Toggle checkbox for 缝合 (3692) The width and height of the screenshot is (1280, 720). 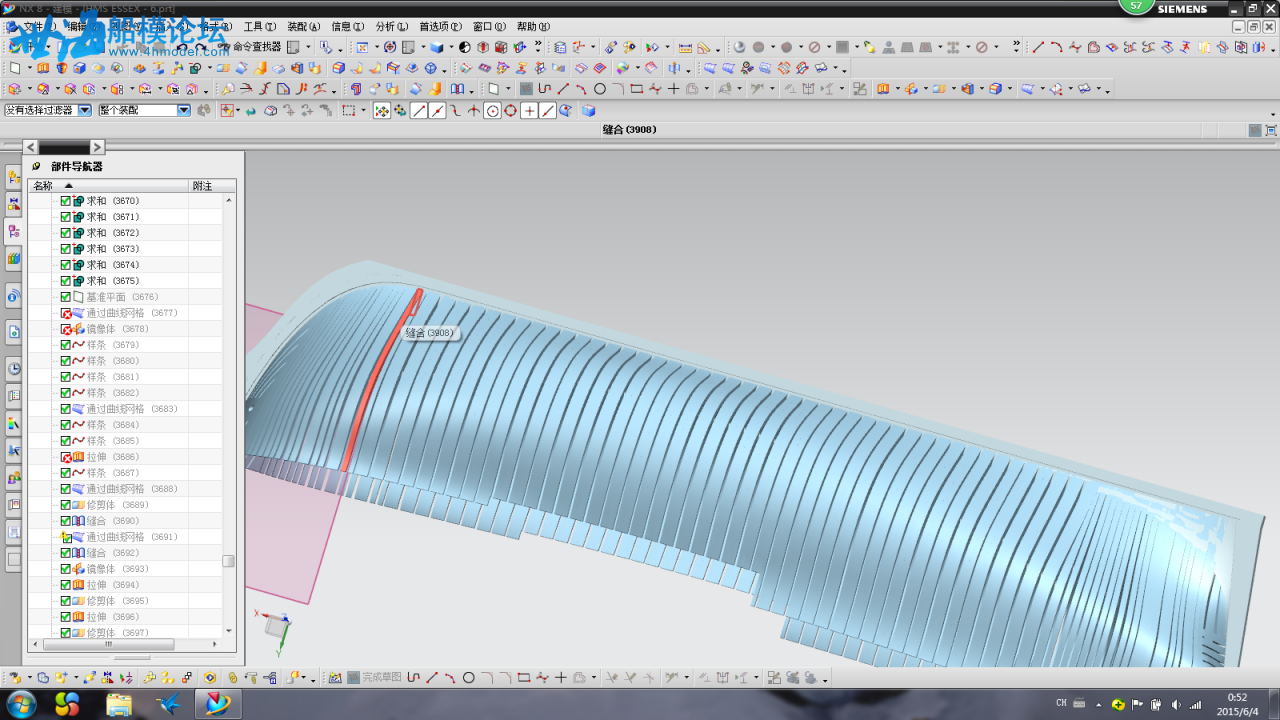tap(66, 553)
